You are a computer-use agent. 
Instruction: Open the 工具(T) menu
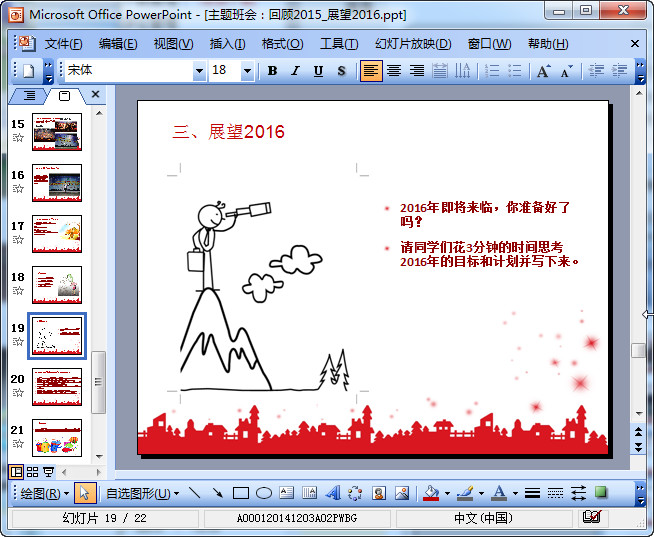[x=339, y=44]
